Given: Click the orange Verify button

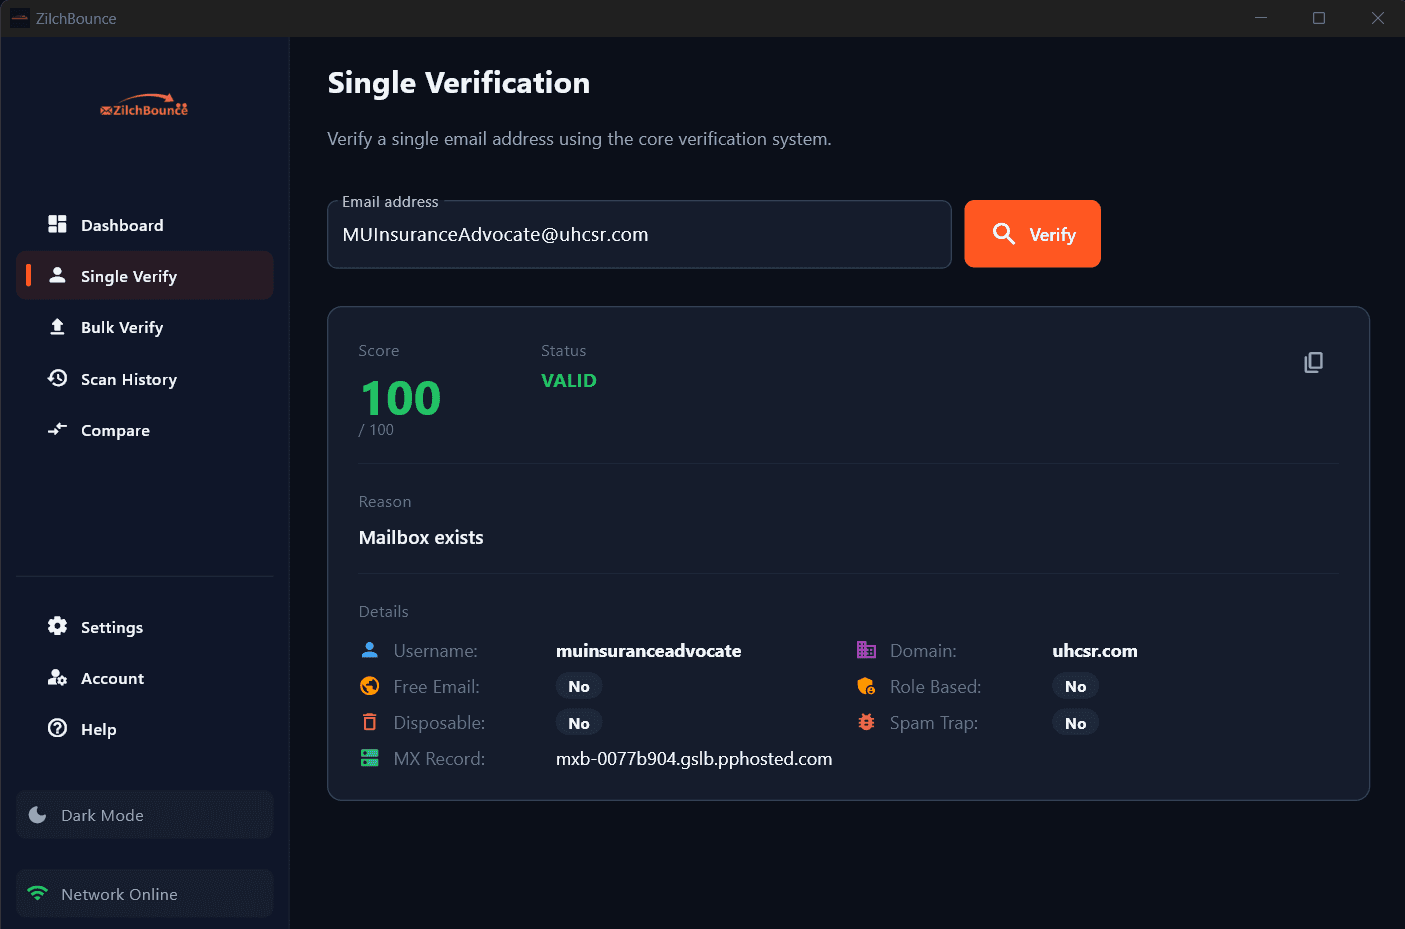Looking at the screenshot, I should [x=1032, y=234].
